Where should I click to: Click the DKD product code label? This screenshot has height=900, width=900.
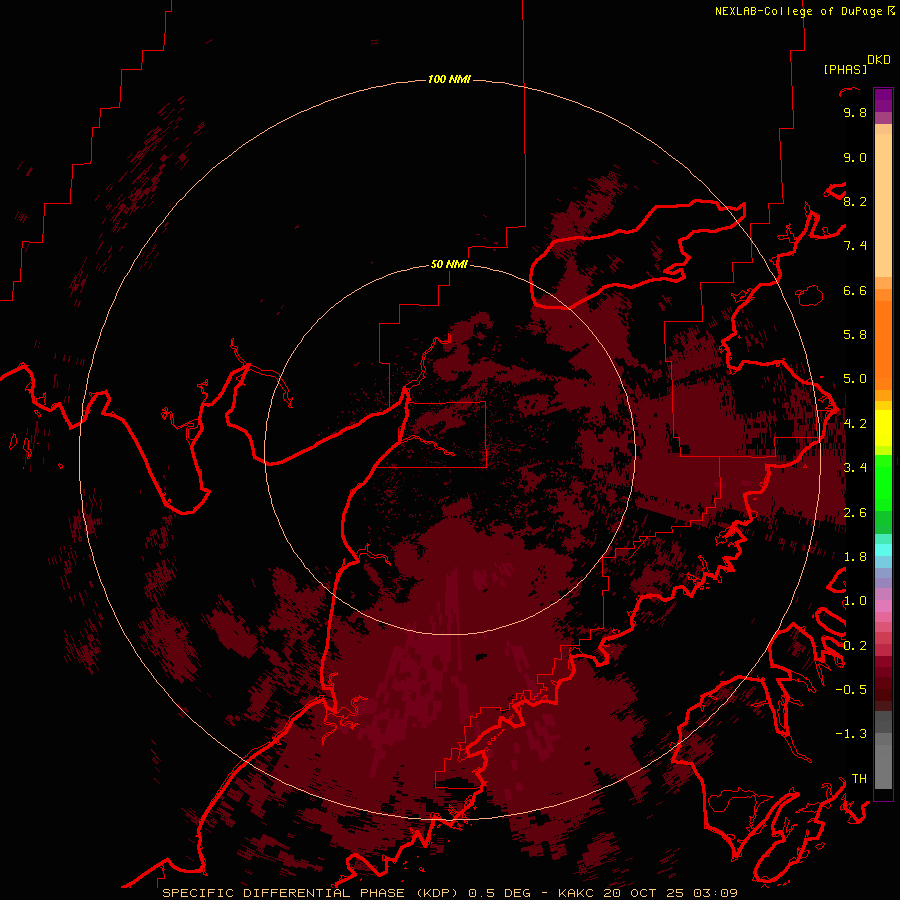(878, 60)
